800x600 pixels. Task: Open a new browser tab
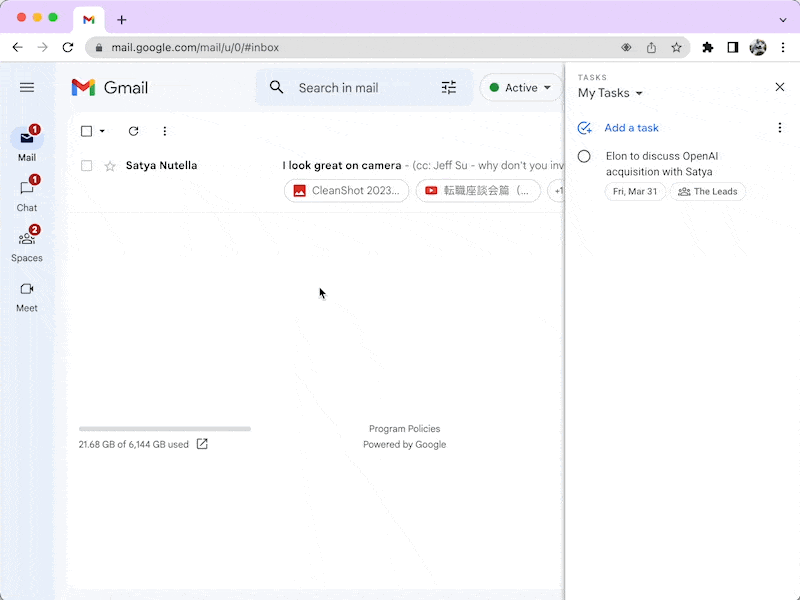point(121,20)
